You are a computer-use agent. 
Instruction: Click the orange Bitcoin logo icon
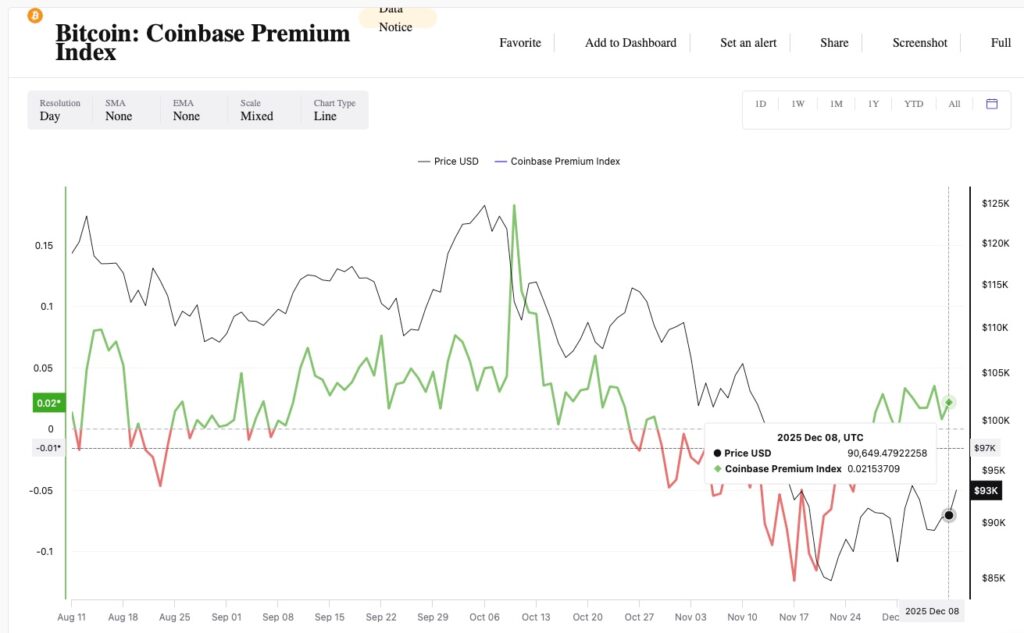(35, 16)
